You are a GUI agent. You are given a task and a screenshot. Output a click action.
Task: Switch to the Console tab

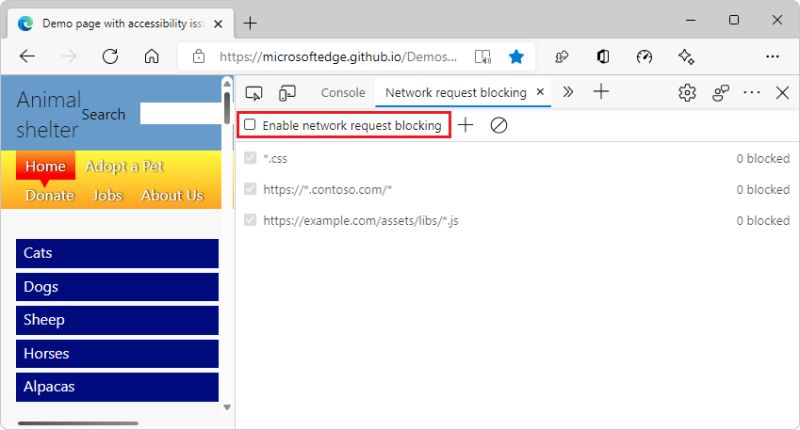[x=343, y=93]
